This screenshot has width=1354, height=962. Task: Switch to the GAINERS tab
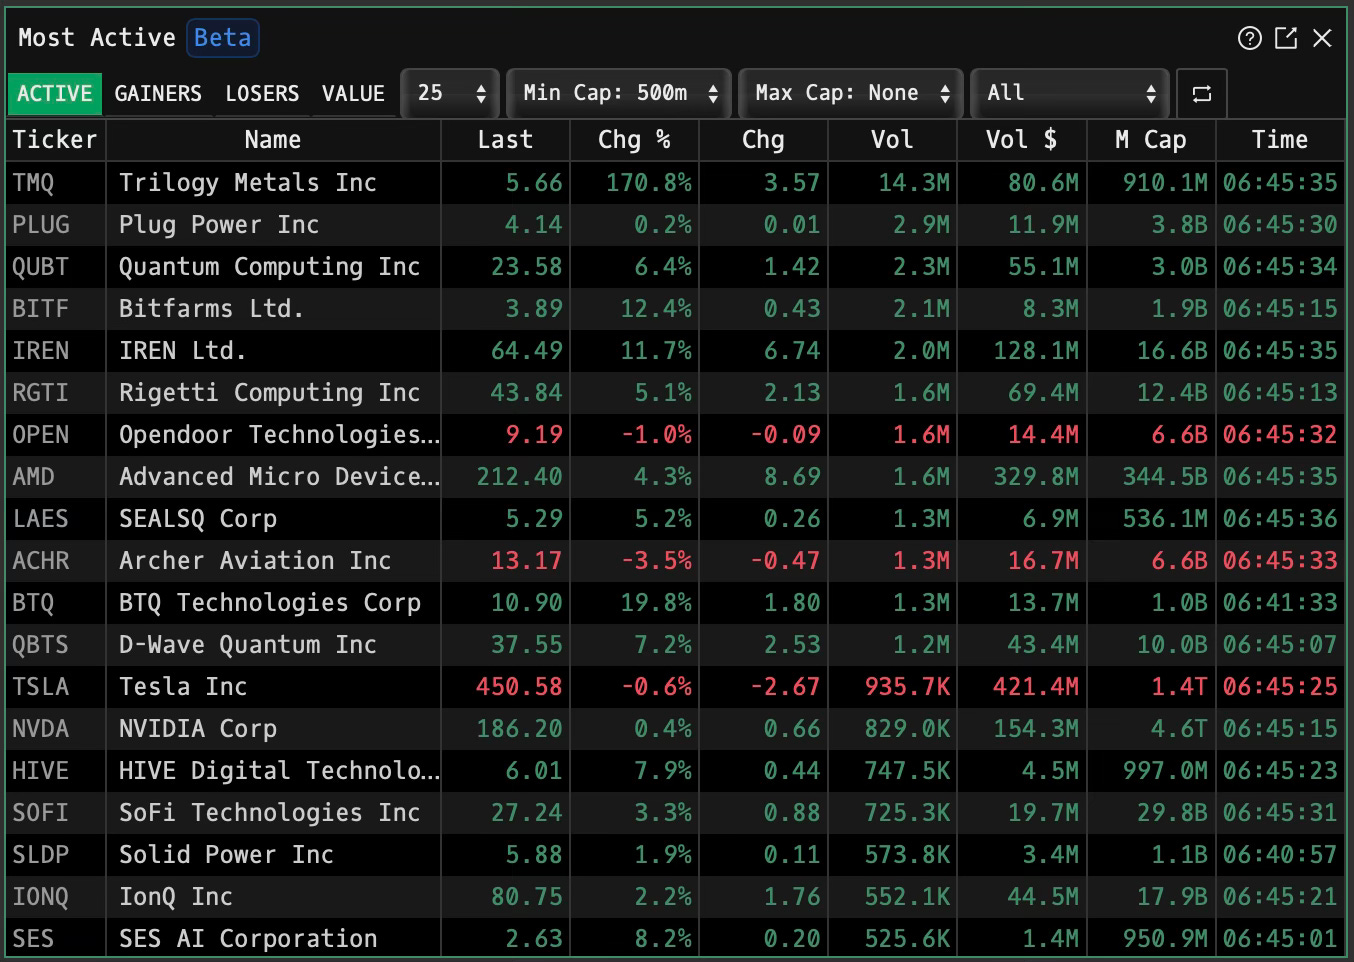(158, 94)
